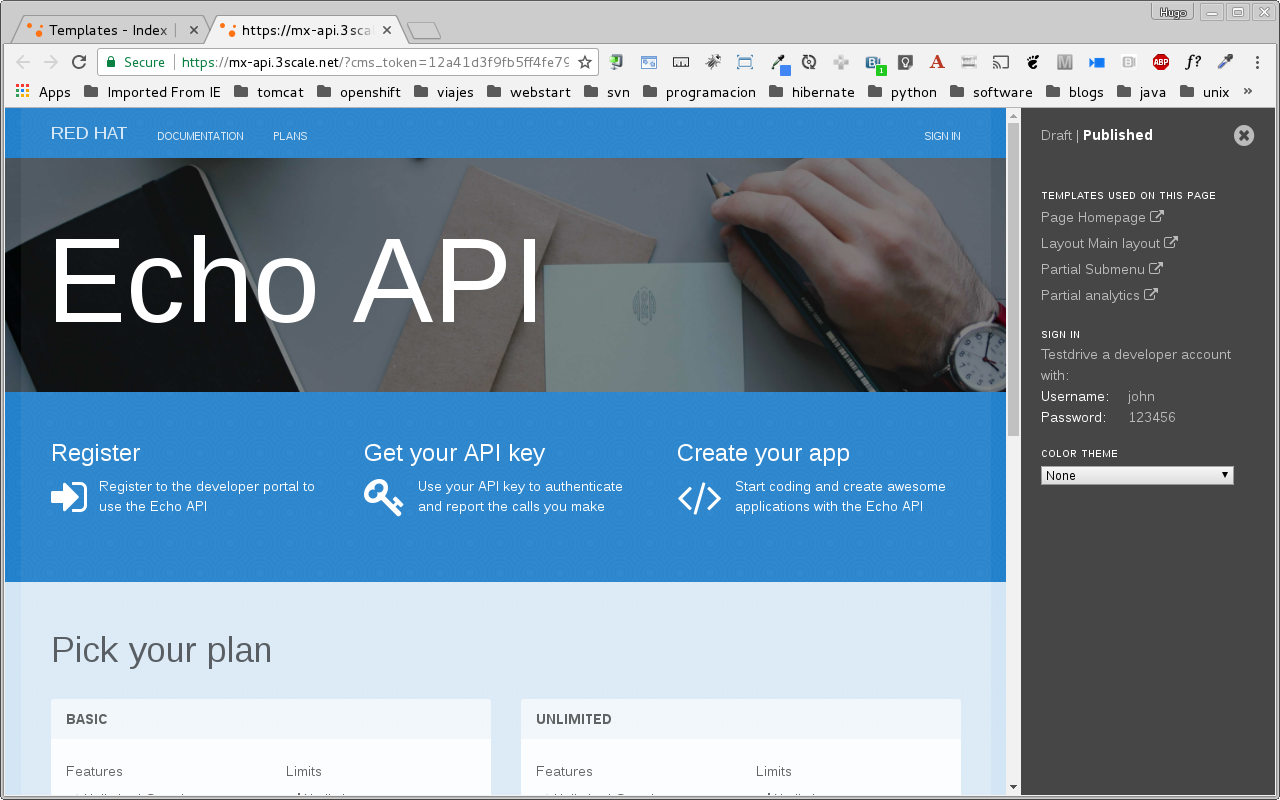Open the viajes bookmarks folder

coord(443,92)
